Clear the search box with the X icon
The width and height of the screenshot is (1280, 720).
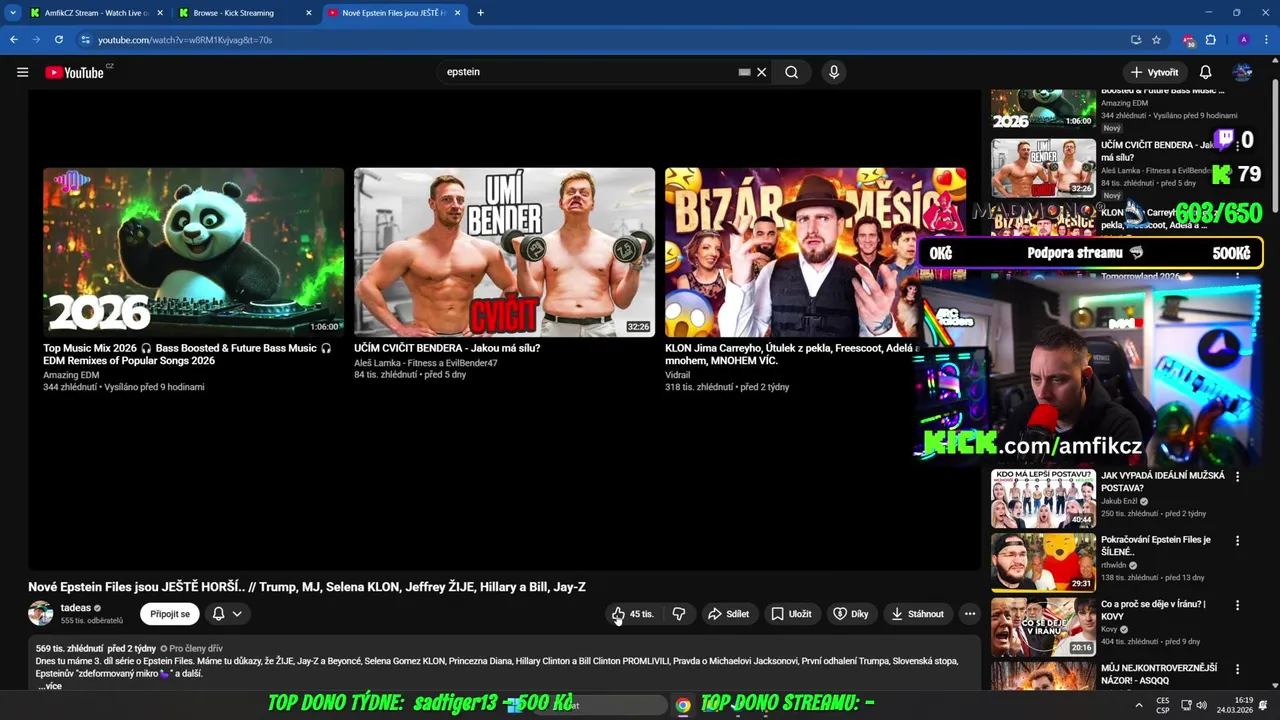(761, 72)
